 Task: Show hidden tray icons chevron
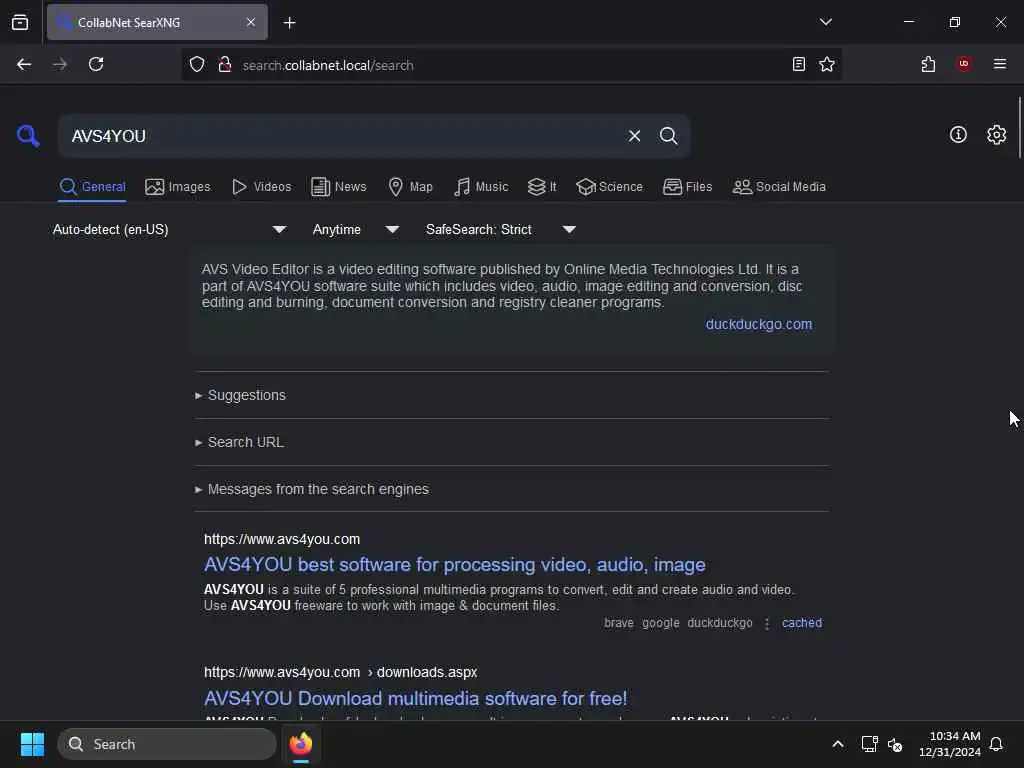[x=837, y=744]
